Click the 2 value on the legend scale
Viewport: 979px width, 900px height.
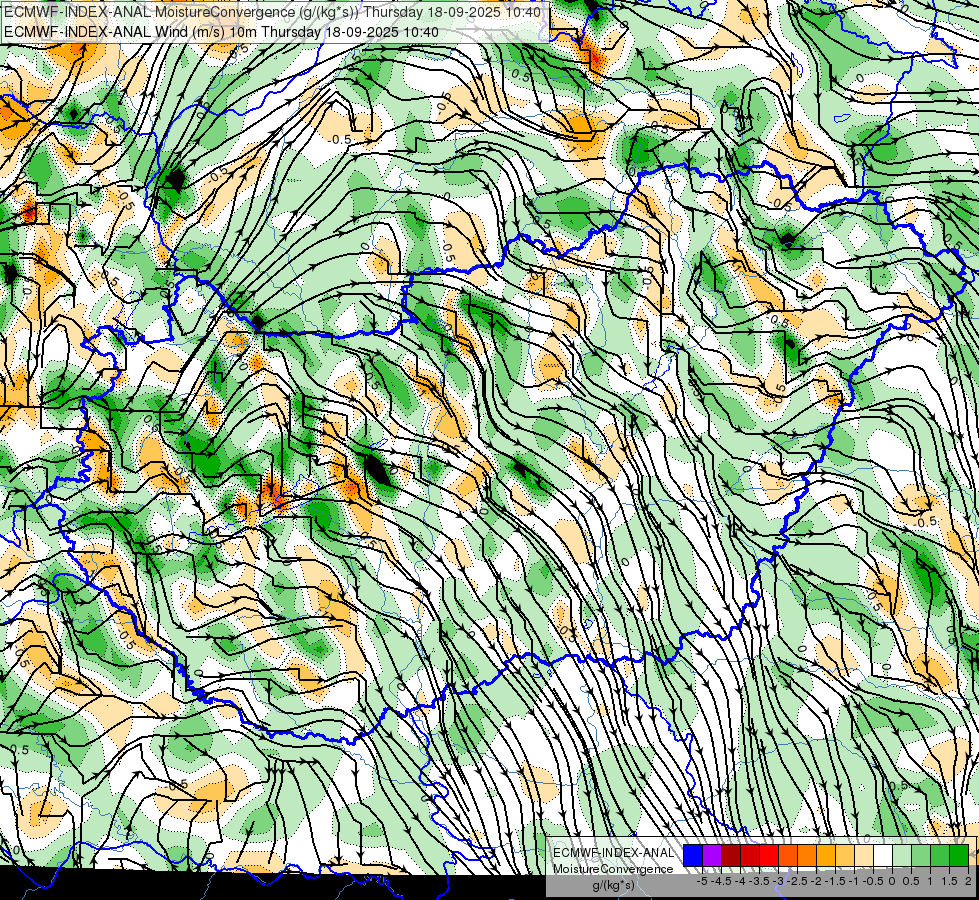(968, 881)
